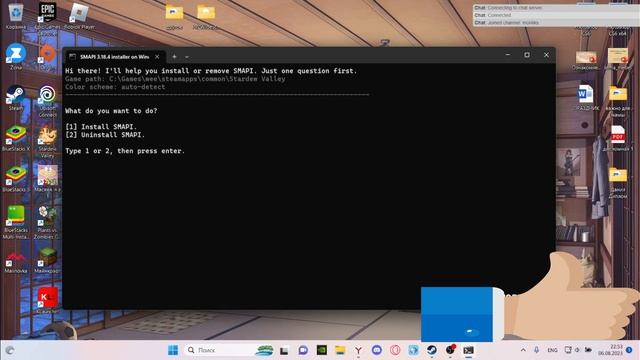Open a new terminal tab with plus
The width and height of the screenshot is (640, 360).
coord(174,57)
